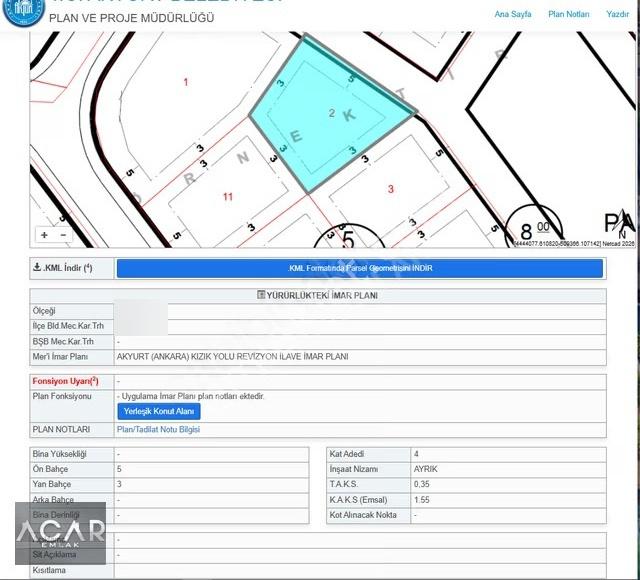Open the Yazdır menu link
Screen dimensions: 640x580
[617, 14]
